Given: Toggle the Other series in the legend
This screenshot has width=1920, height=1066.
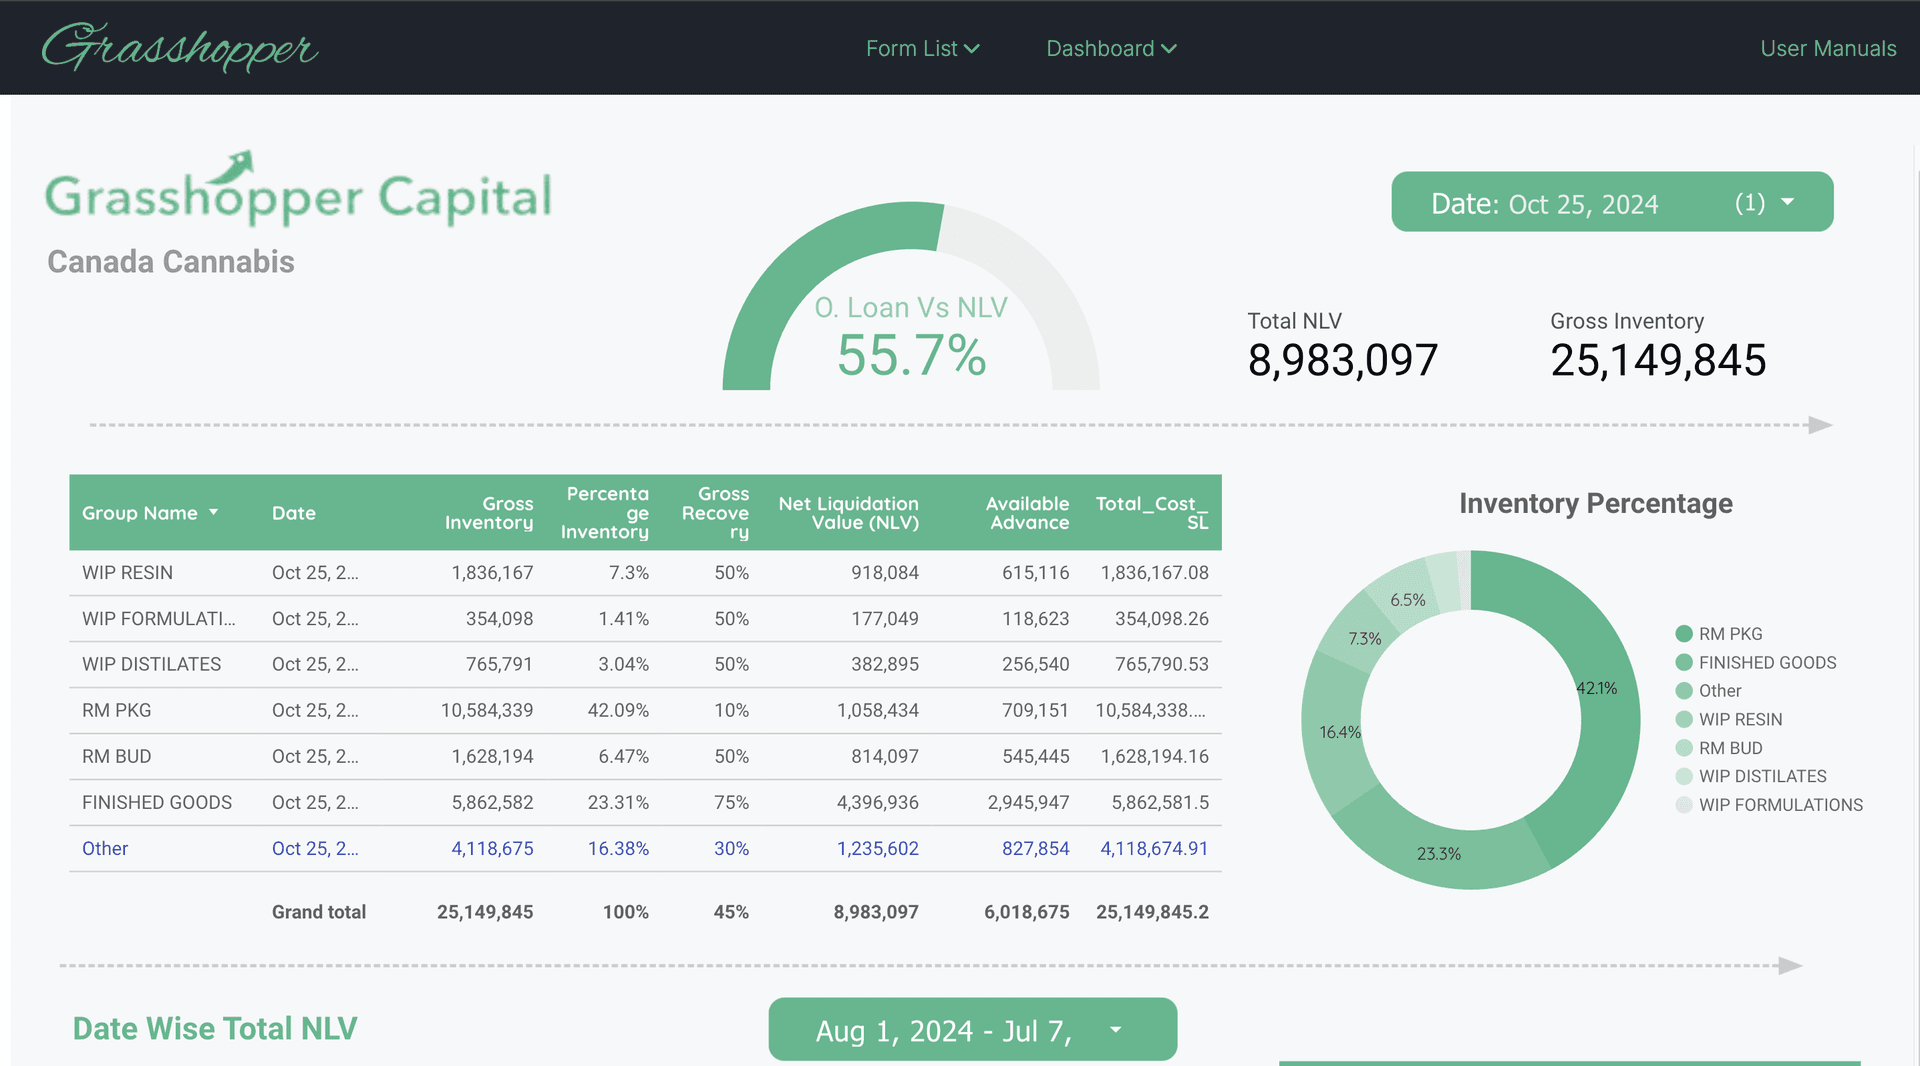Looking at the screenshot, I should (x=1719, y=690).
